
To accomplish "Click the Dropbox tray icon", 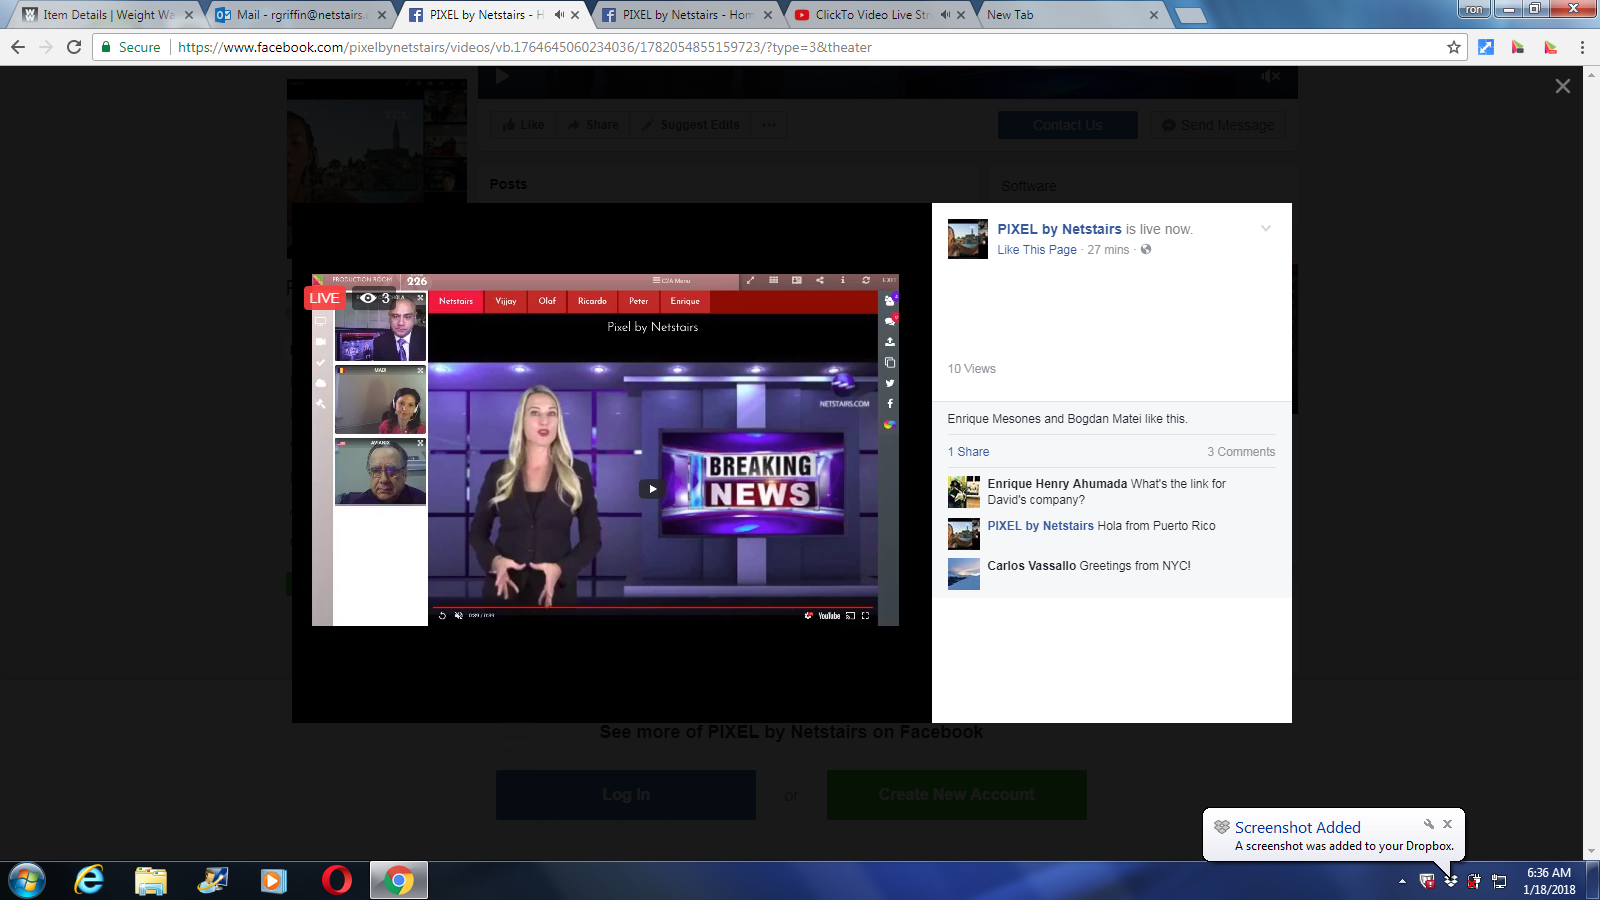I will [1450, 881].
